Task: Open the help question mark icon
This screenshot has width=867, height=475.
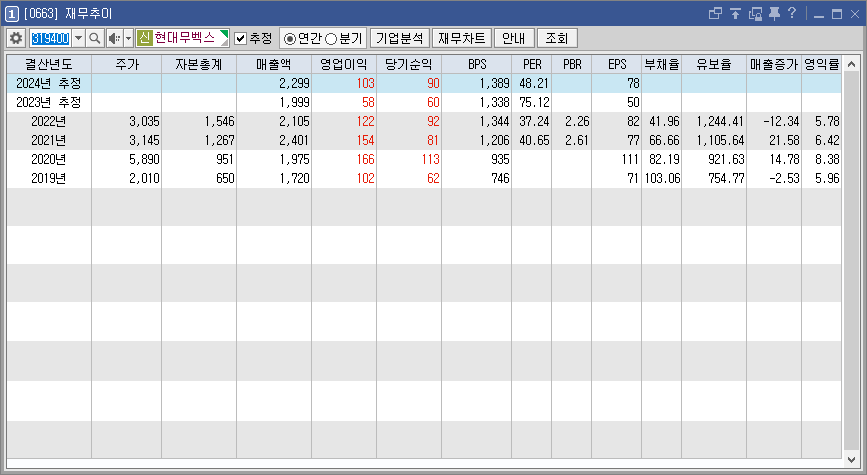Action: 792,13
